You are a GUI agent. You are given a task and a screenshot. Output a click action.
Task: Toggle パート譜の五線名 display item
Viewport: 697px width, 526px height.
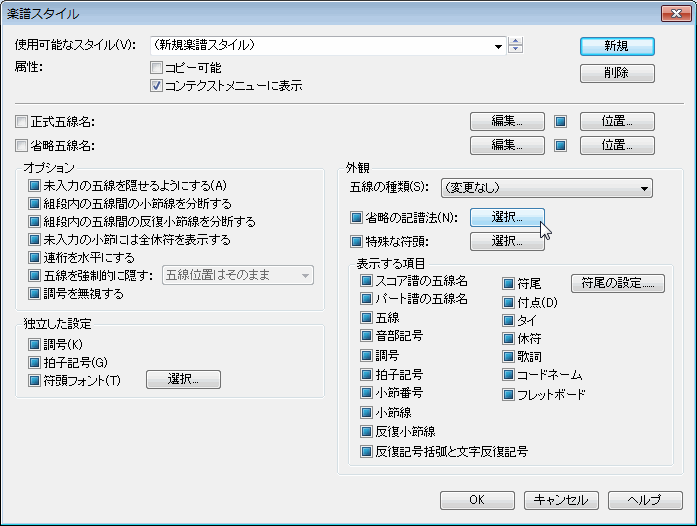point(366,298)
